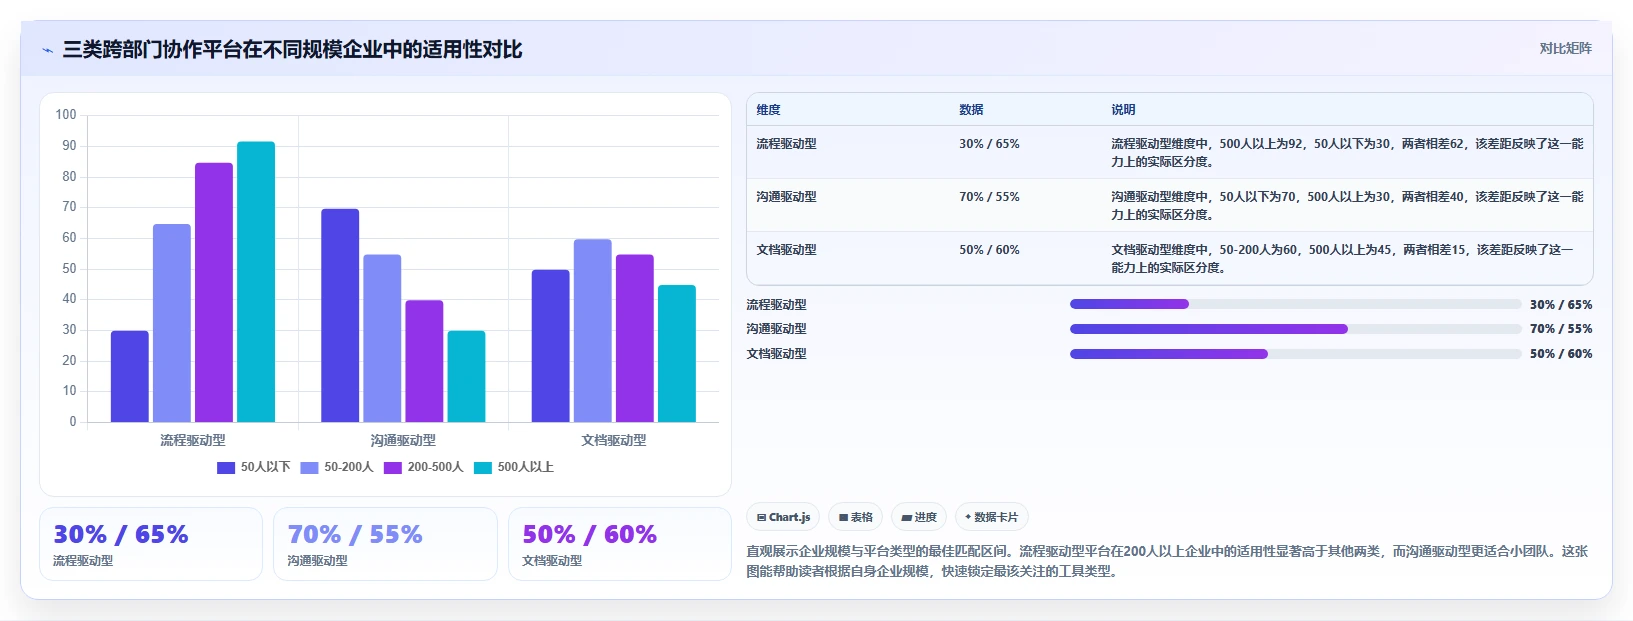
Task: Click the 500人以上 bar in 文档驱动型 group
Action: pos(677,354)
